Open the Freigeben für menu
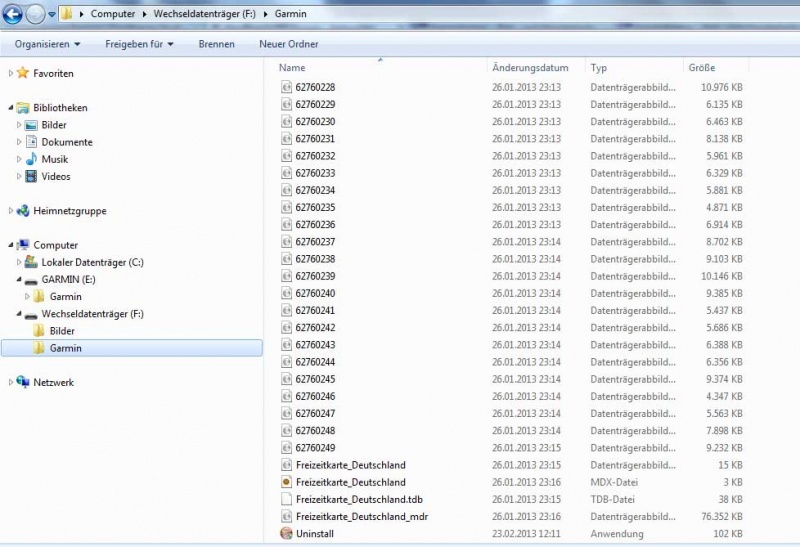The height and width of the screenshot is (547, 800). [139, 44]
